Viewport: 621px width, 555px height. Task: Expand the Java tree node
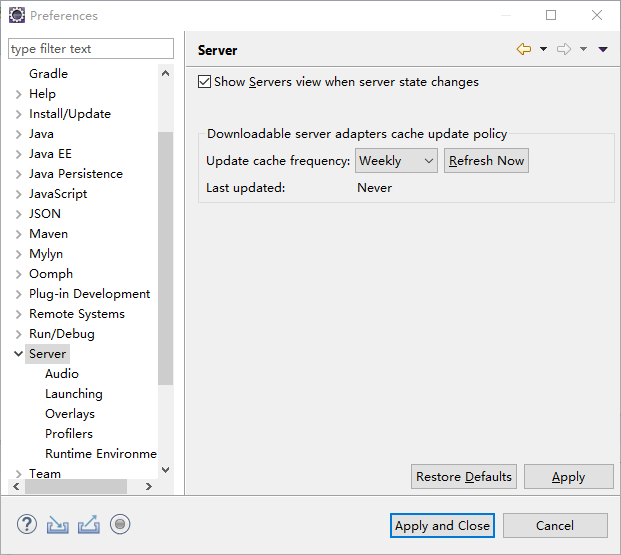(18, 134)
